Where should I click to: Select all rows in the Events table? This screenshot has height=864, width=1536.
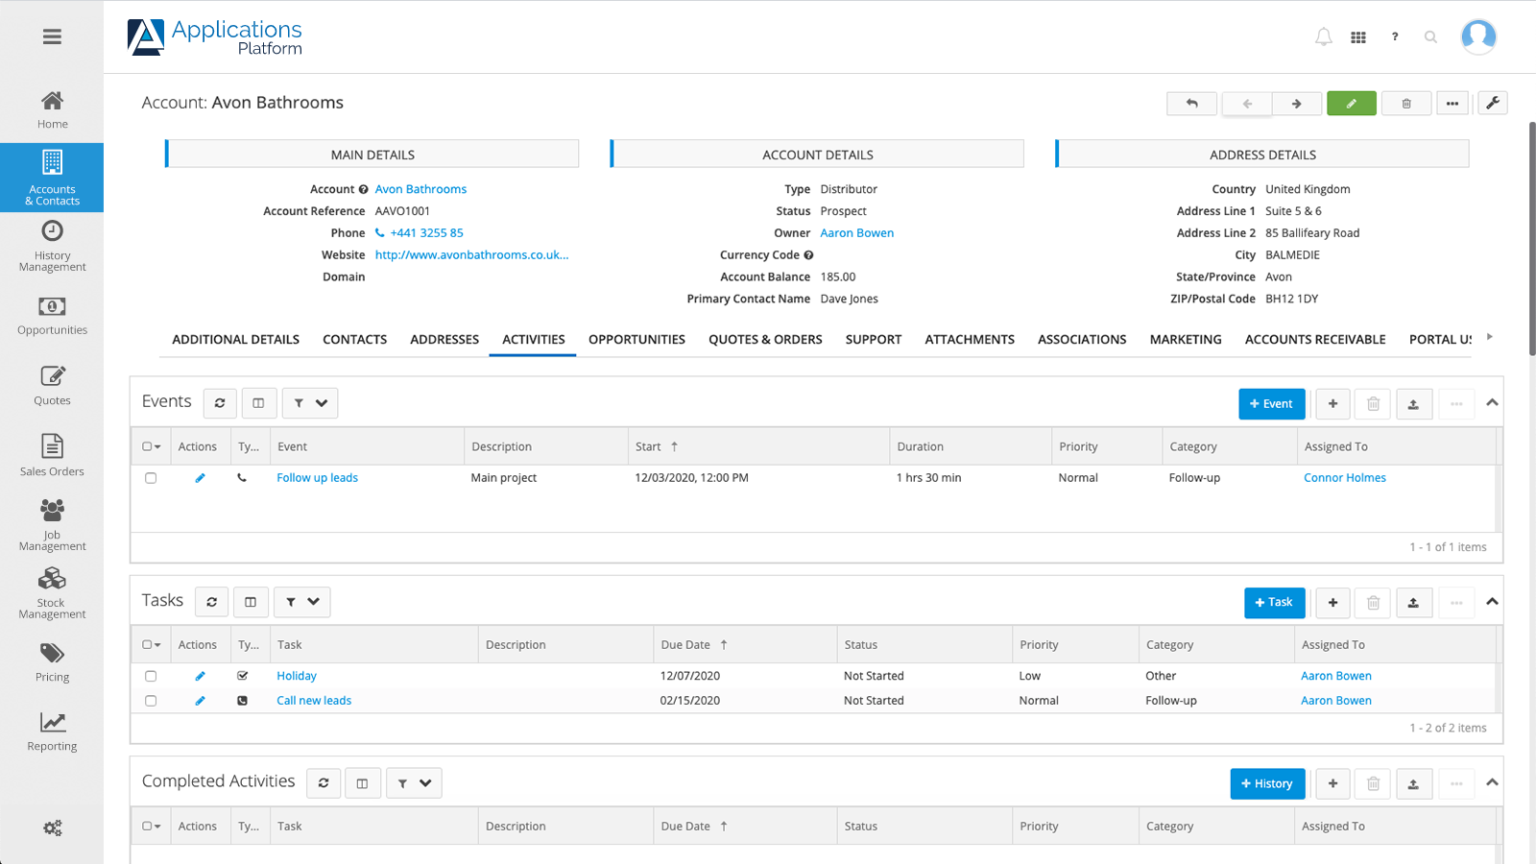pyautogui.click(x=146, y=446)
